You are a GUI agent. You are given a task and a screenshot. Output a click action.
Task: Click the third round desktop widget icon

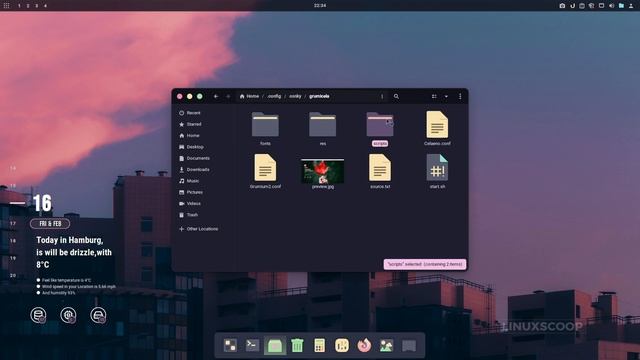click(x=98, y=315)
